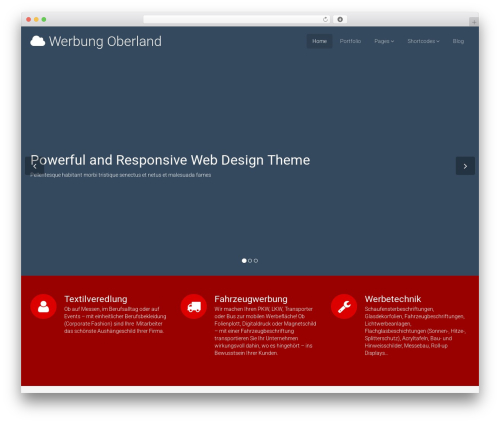The image size is (500, 423).
Task: Click the Fahrzeugwerbung truck icon
Action: (194, 307)
